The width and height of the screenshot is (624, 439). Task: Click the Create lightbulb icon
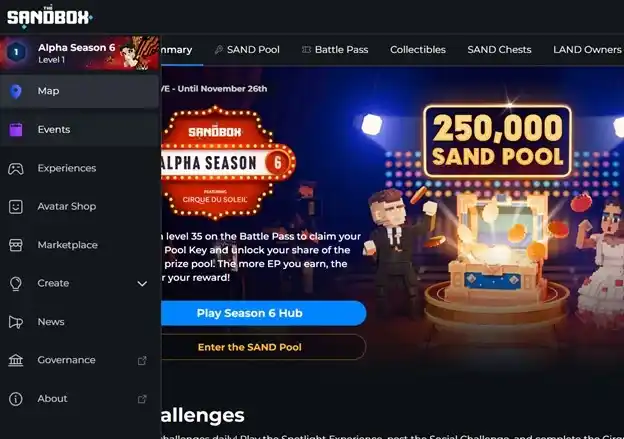[x=16, y=283]
